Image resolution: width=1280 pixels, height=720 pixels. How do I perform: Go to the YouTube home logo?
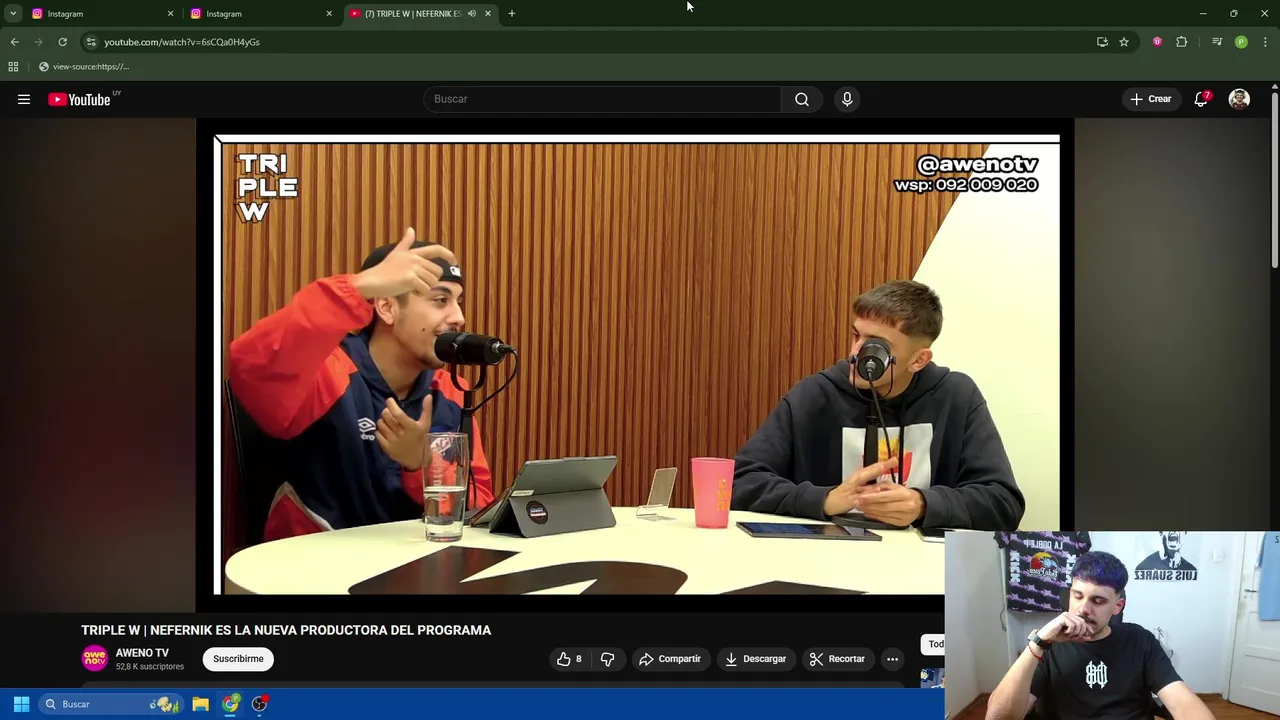(80, 99)
